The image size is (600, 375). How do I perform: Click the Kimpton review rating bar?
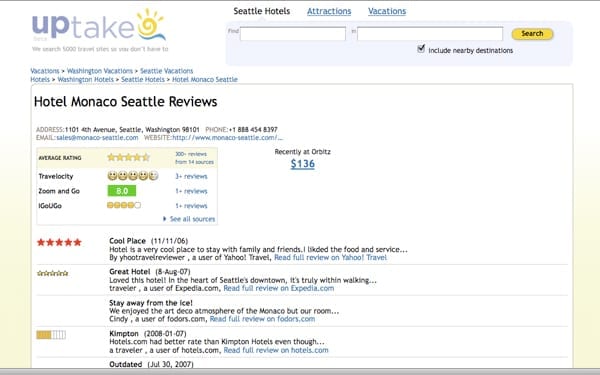coord(51,335)
